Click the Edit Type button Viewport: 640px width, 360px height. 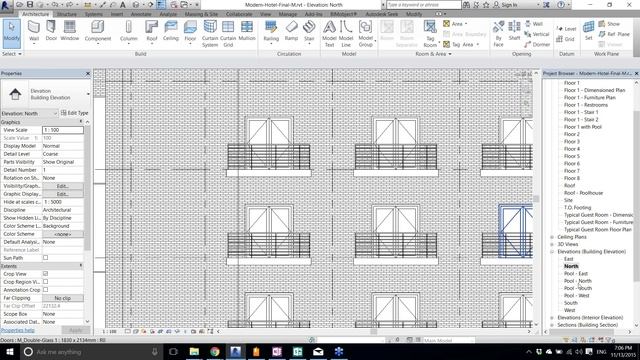point(74,113)
